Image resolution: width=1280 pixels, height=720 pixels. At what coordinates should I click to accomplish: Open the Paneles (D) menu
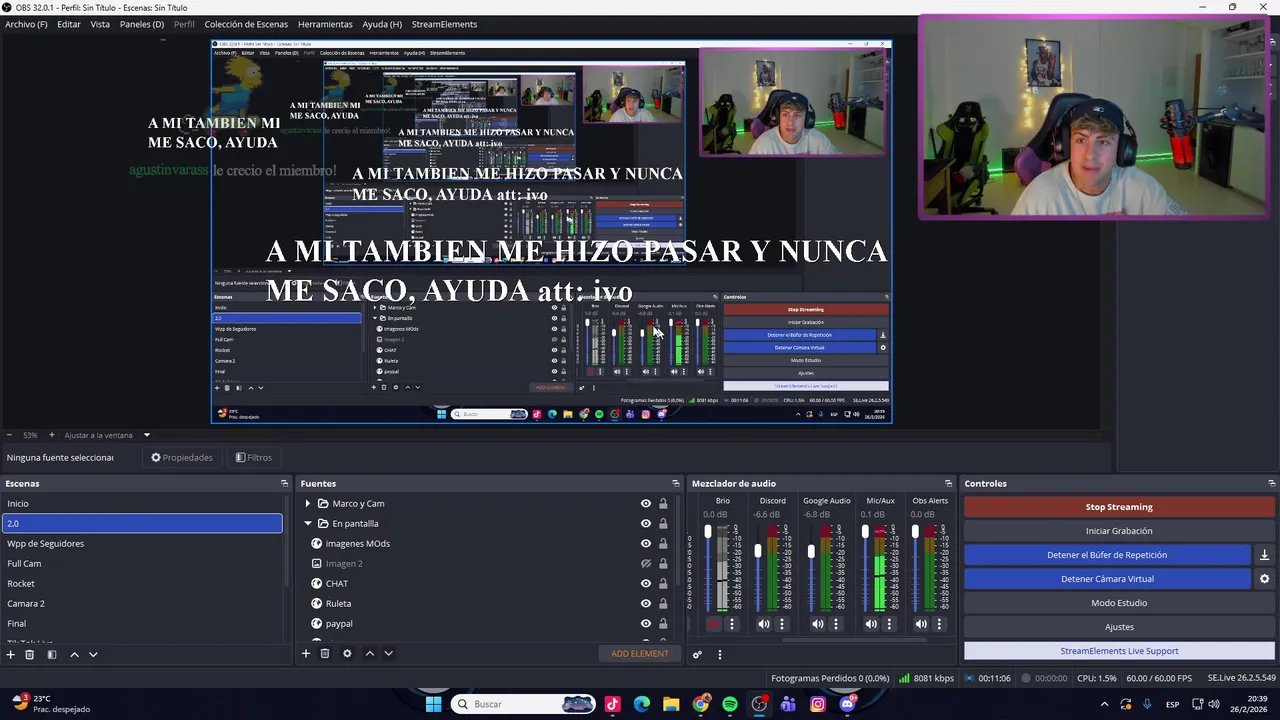[142, 24]
